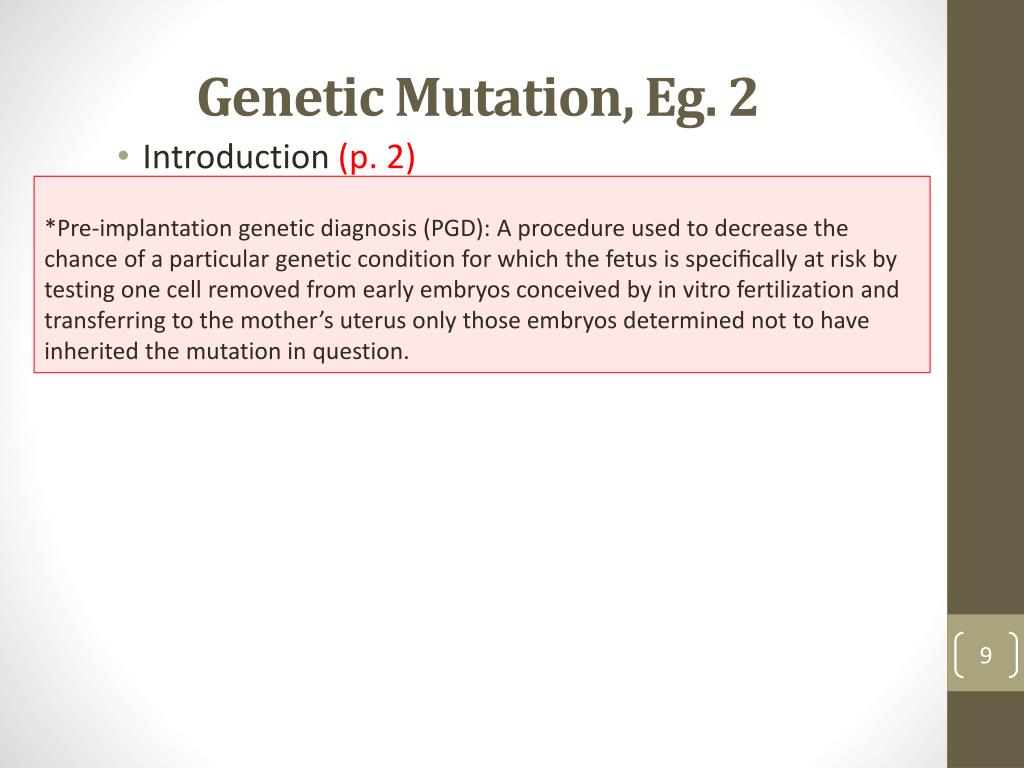The height and width of the screenshot is (768, 1024).
Task: Click the word "Mutation," in the title
Action: [515, 97]
